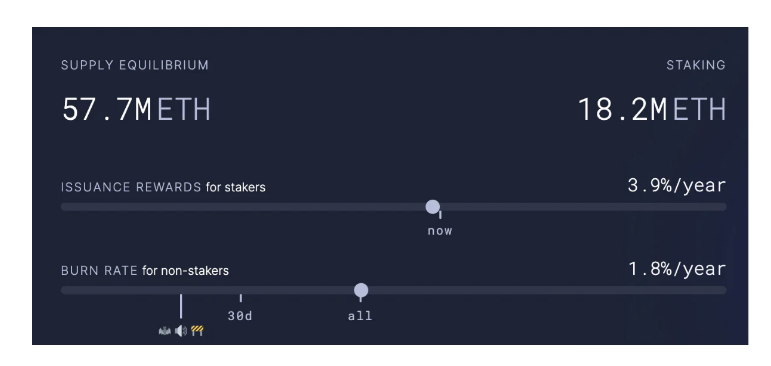The width and height of the screenshot is (771, 366).
Task: Click the speaker emoji icon below burn slider
Action: [181, 331]
